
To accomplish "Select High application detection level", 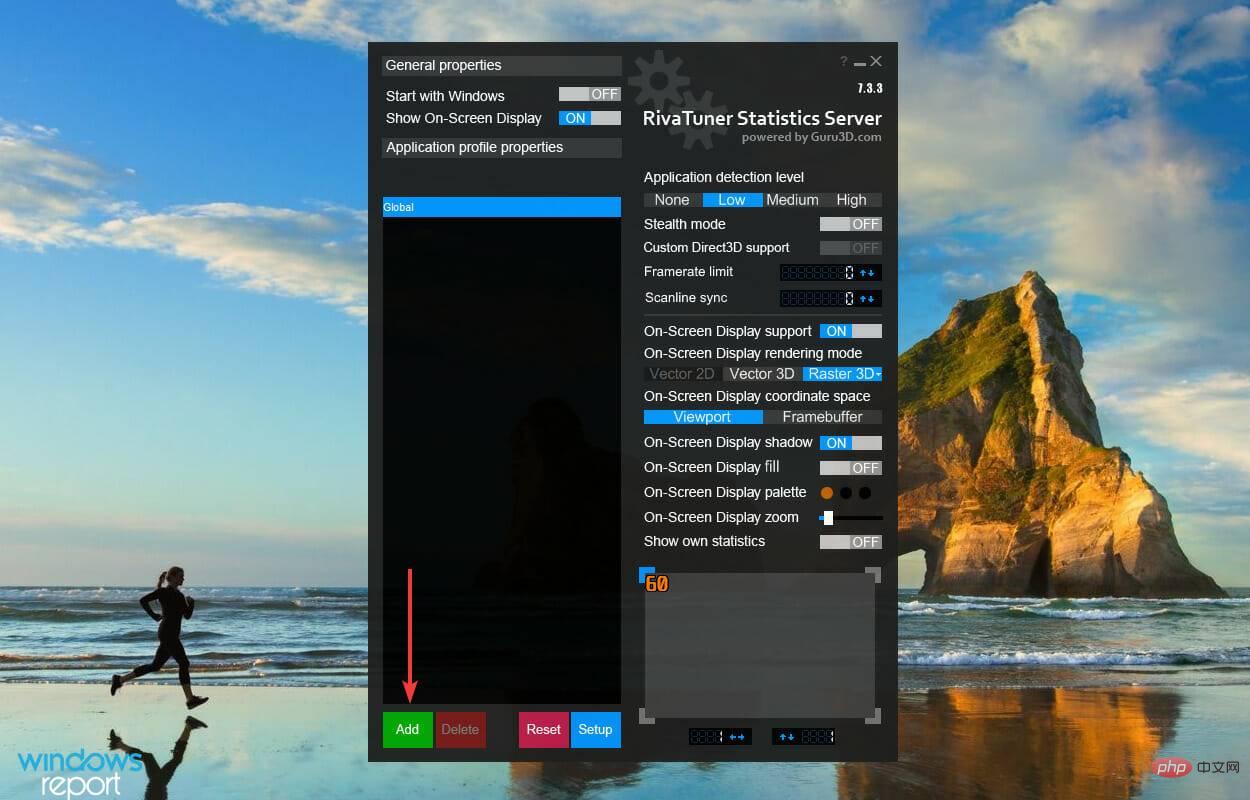I will 852,199.
